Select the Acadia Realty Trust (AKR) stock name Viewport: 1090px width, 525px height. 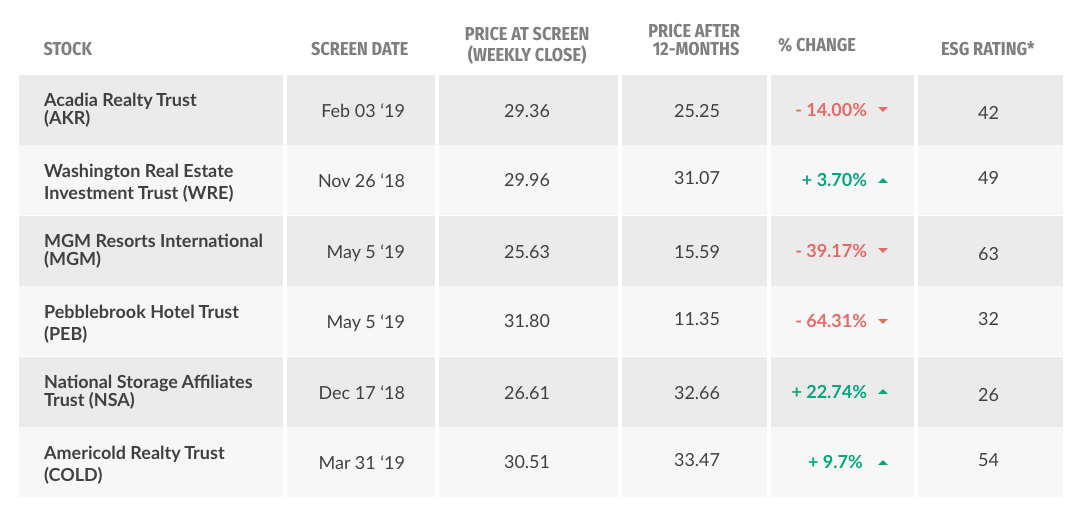pyautogui.click(x=120, y=109)
